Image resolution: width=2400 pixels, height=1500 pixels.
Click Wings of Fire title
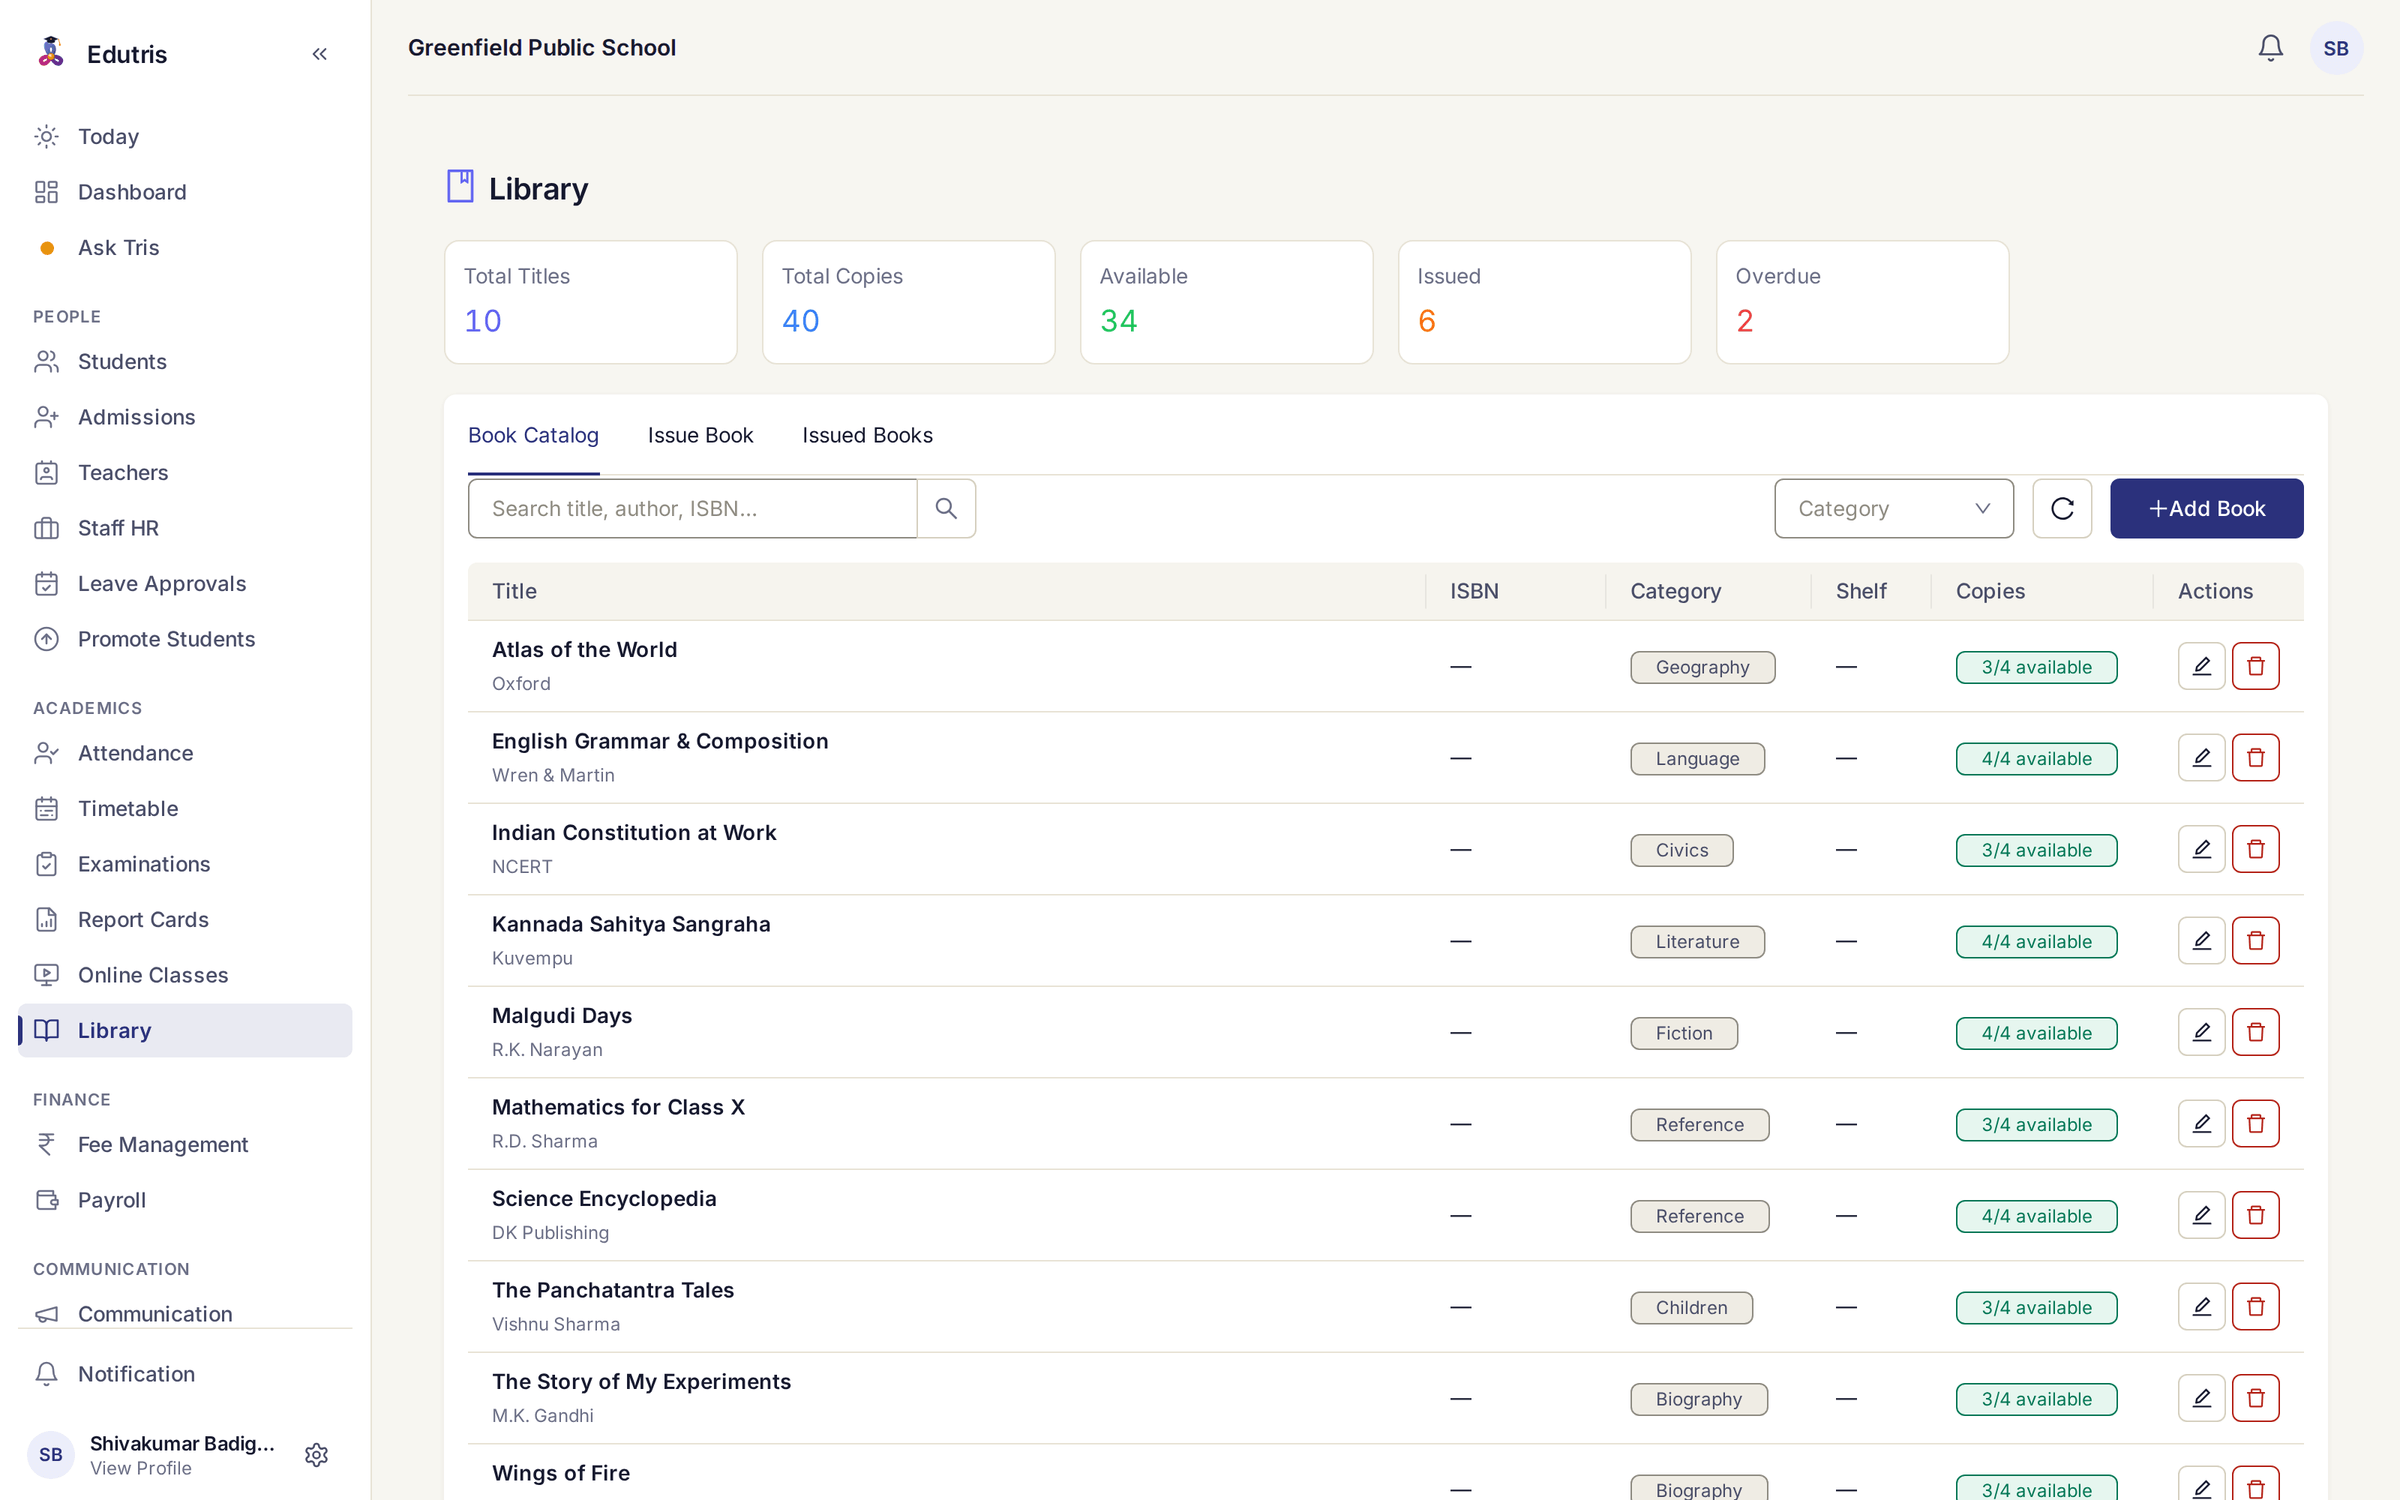tap(561, 1473)
